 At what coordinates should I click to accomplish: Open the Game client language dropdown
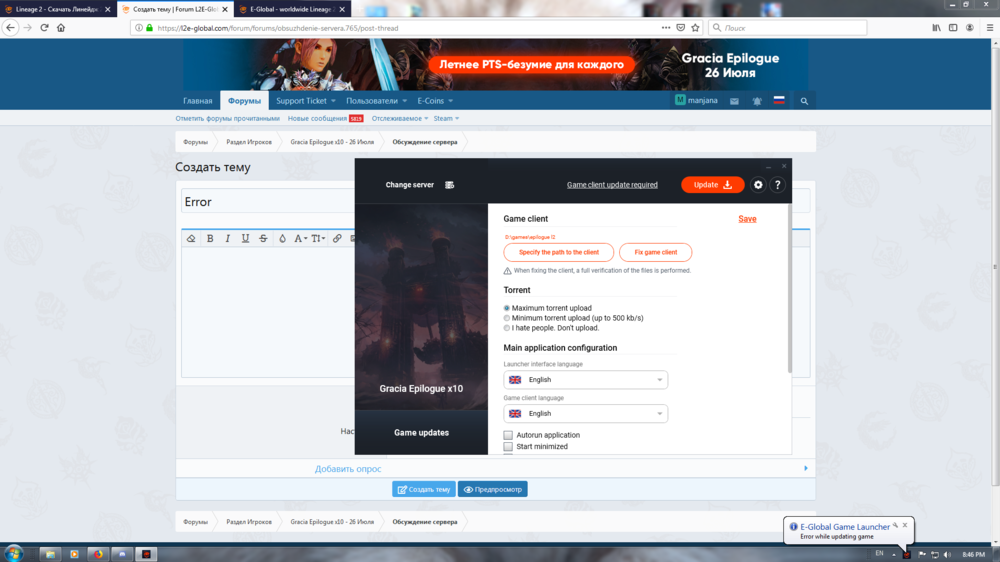coord(585,413)
